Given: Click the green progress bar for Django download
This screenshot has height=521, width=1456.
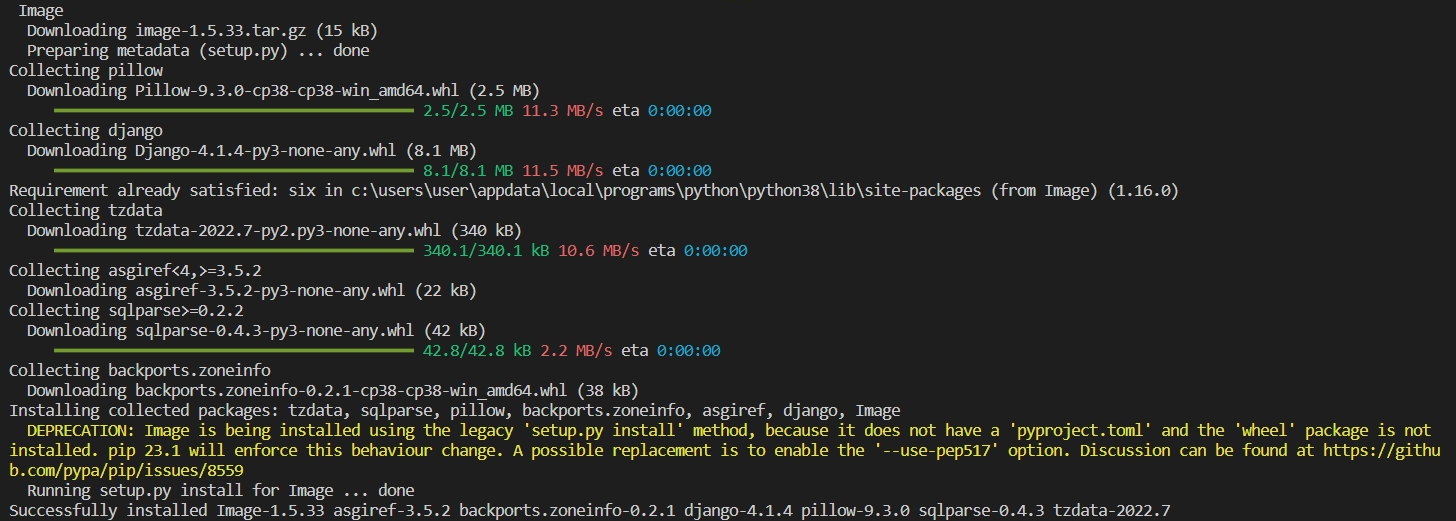Looking at the screenshot, I should pyautogui.click(x=233, y=170).
